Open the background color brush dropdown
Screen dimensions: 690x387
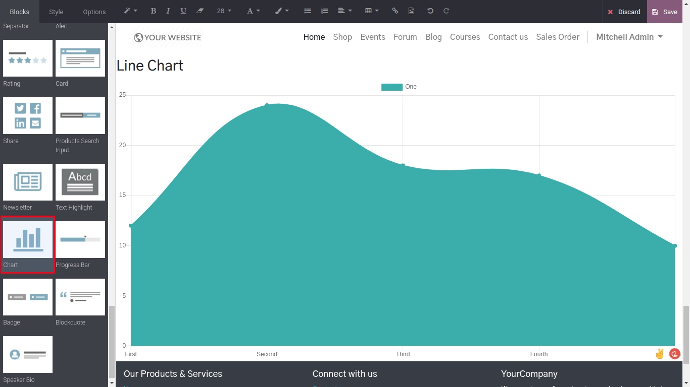pos(281,11)
